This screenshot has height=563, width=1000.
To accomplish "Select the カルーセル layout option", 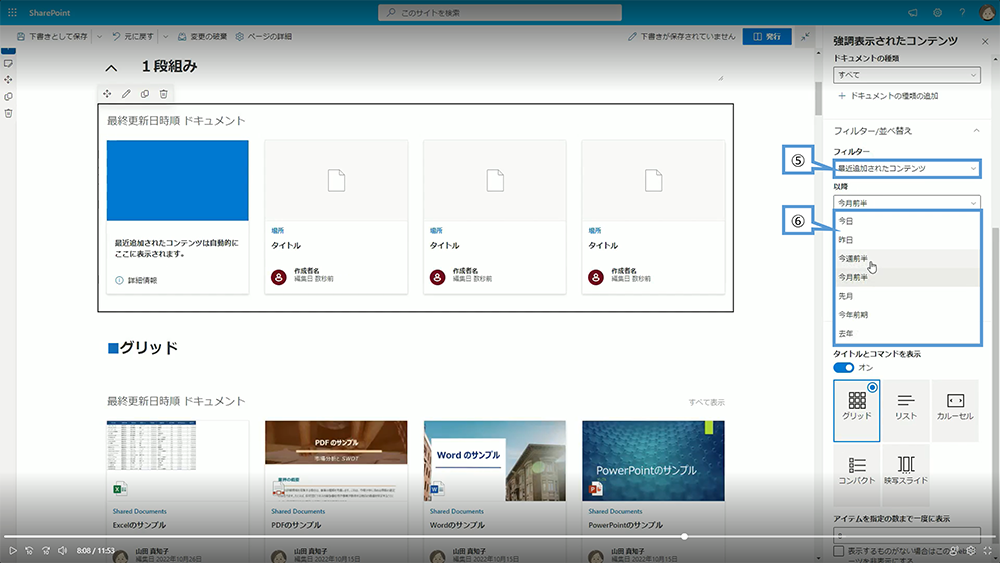I will [955, 411].
